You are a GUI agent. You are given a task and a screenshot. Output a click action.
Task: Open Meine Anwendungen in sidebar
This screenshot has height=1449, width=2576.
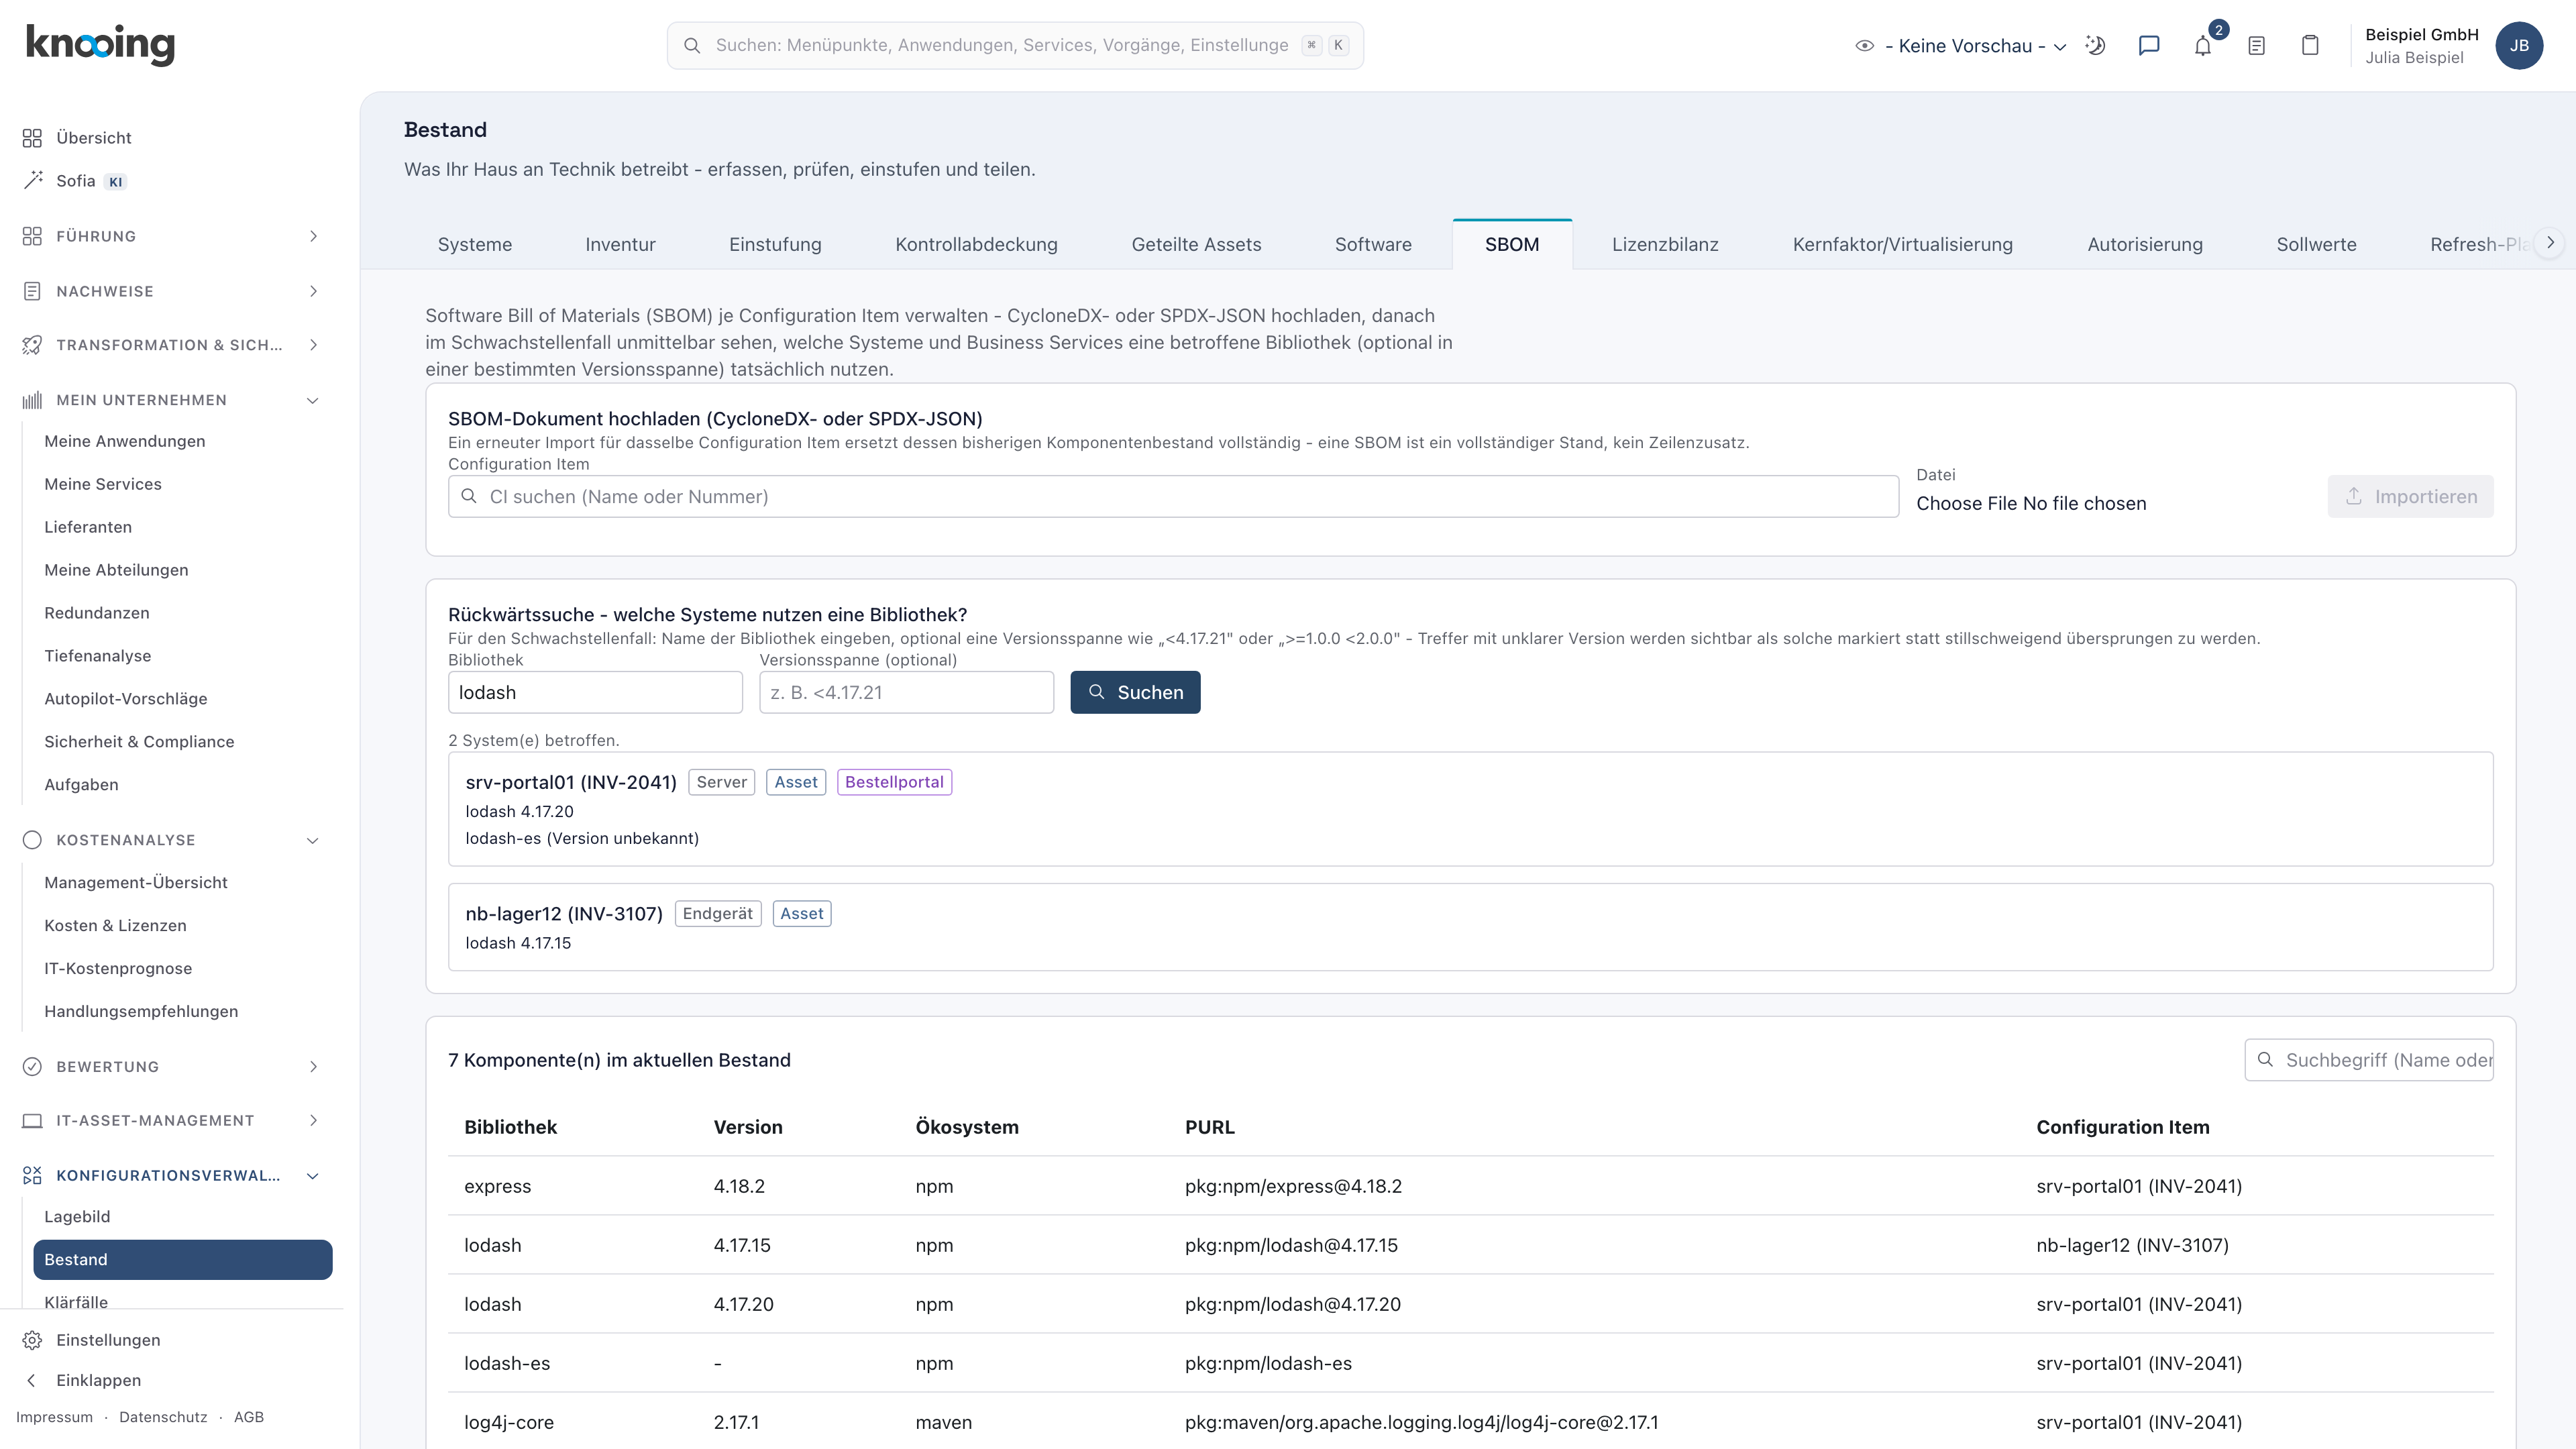(125, 441)
